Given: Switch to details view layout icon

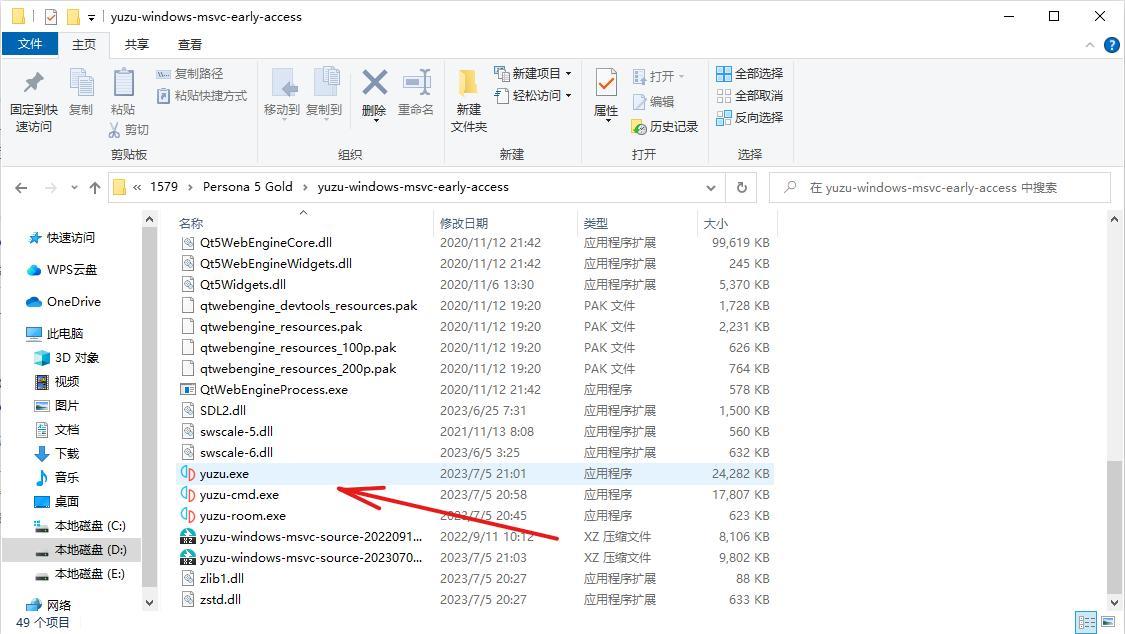Looking at the screenshot, I should click(1086, 623).
